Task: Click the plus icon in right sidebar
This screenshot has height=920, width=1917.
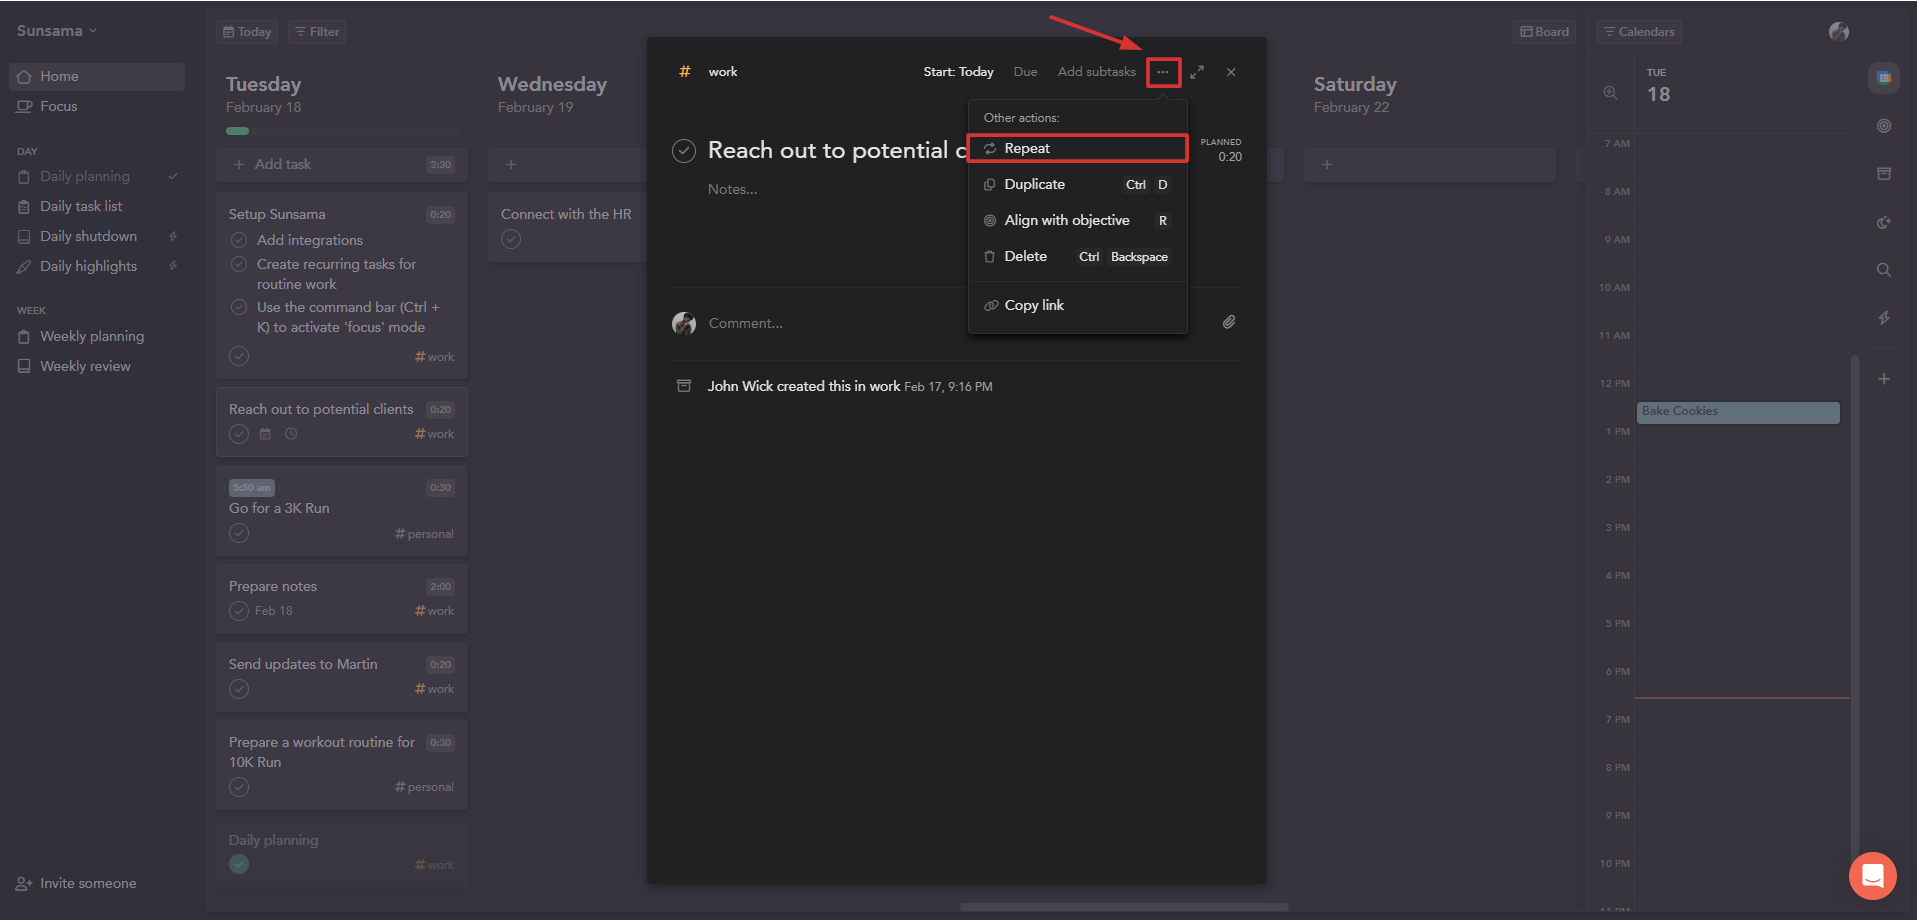Action: (x=1884, y=379)
